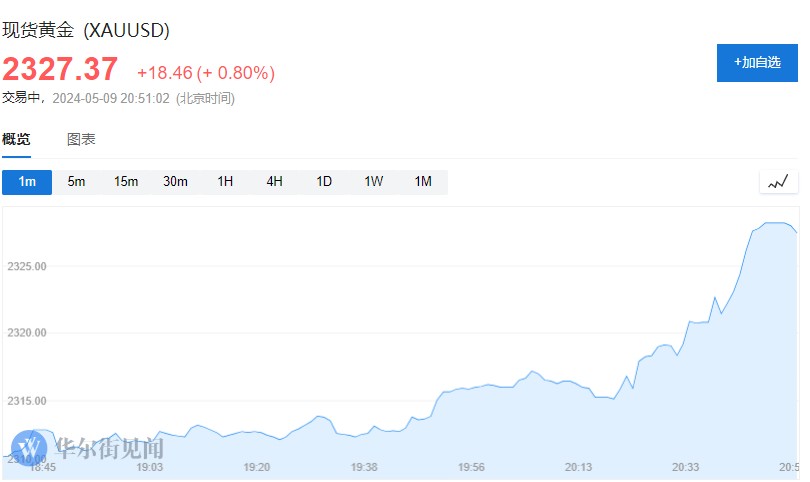Click the 现货黄金 (XAUUSD) title

point(86,30)
